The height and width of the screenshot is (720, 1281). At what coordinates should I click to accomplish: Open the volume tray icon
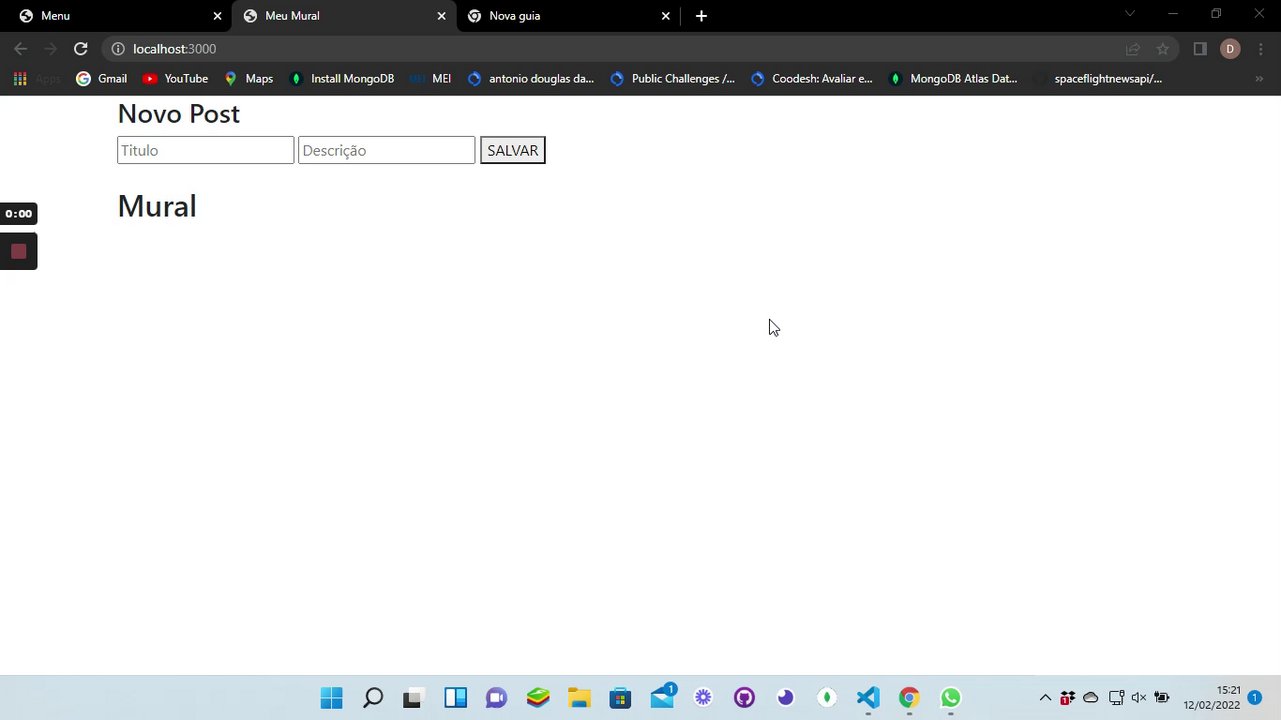click(x=1138, y=698)
